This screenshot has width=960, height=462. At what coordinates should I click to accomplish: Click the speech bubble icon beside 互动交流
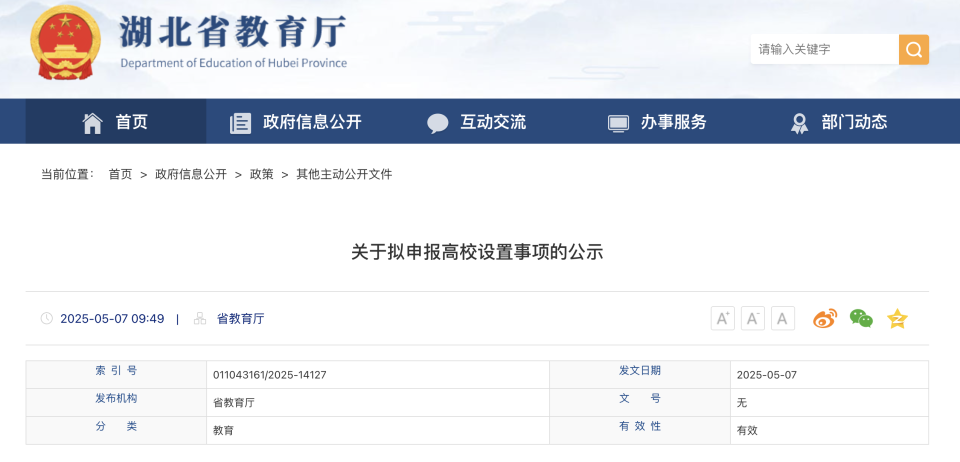pos(438,123)
